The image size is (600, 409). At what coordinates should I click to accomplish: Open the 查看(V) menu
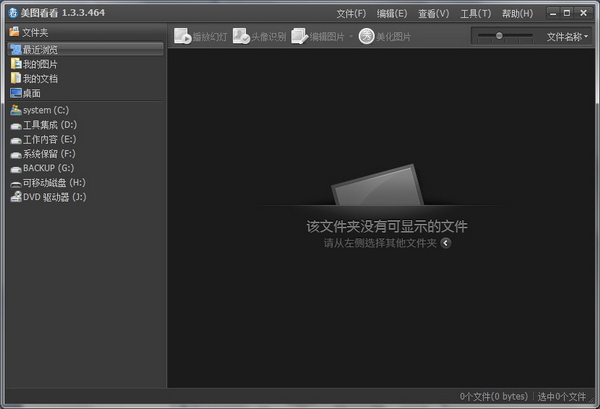(434, 14)
